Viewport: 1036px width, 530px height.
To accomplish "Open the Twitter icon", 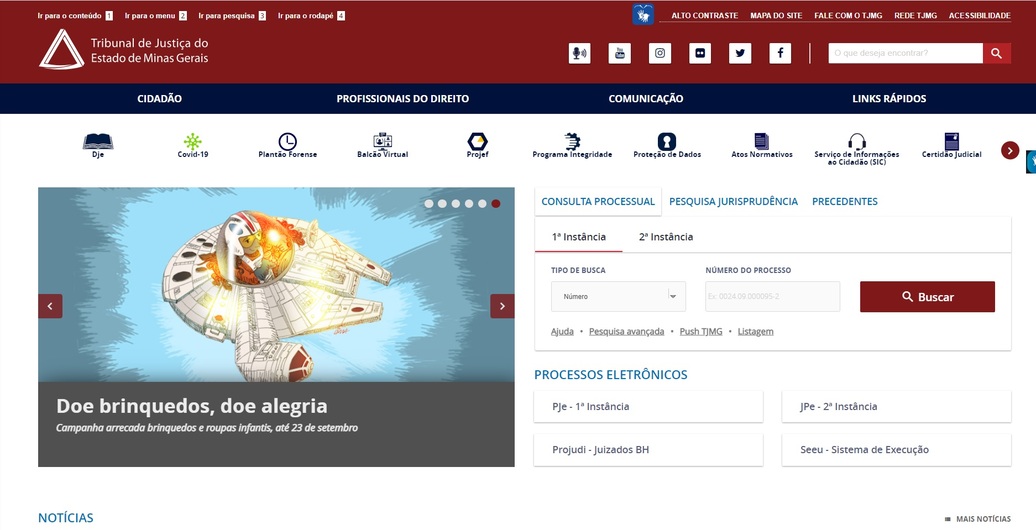I will (x=740, y=54).
